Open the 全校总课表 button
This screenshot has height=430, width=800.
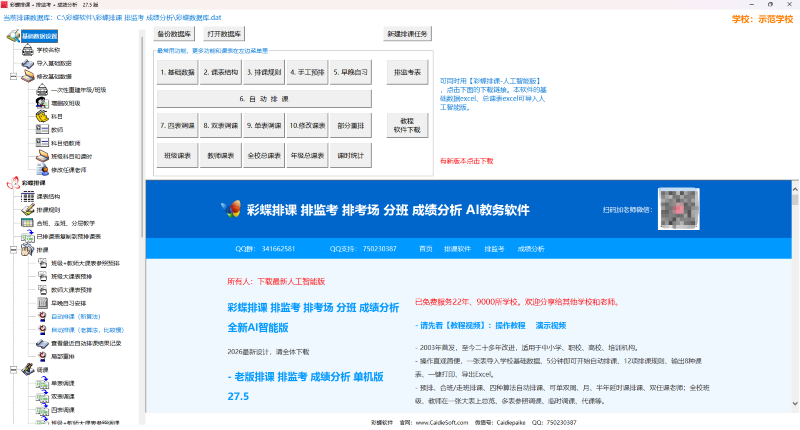(x=264, y=156)
